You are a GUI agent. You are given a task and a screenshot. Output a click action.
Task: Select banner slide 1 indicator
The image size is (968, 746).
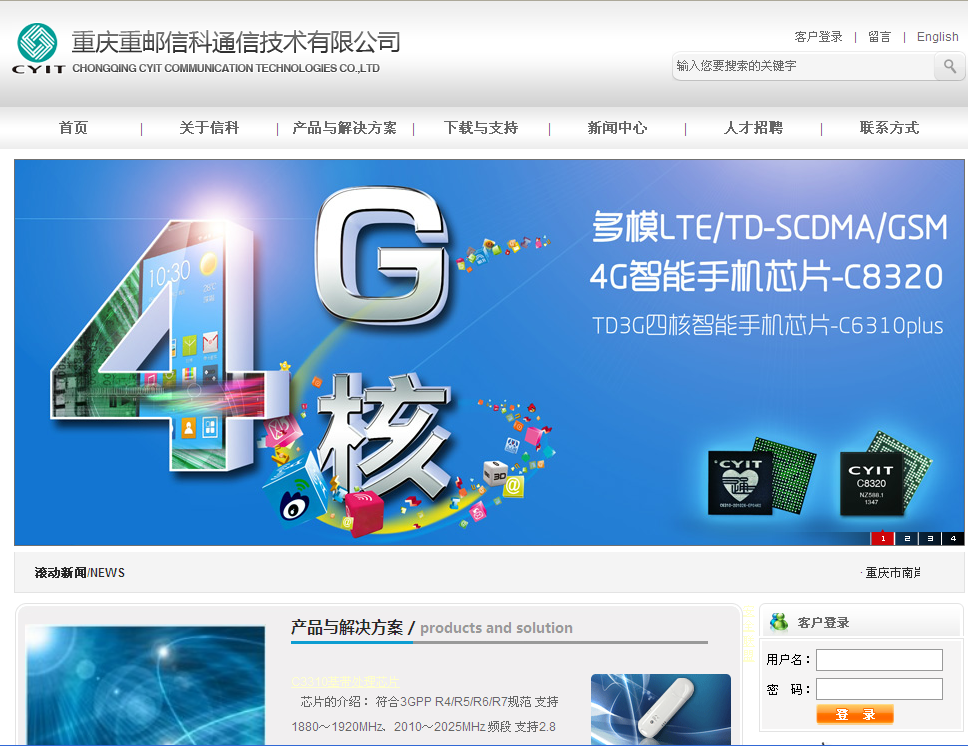pos(883,539)
